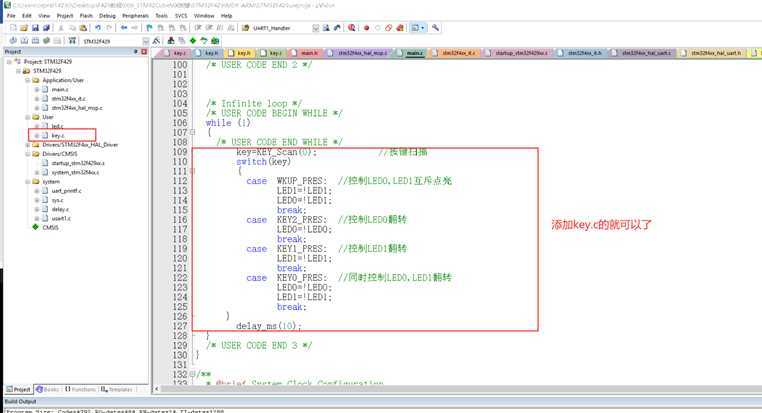
Task: Create a new file from toolbar
Action: pos(13,28)
